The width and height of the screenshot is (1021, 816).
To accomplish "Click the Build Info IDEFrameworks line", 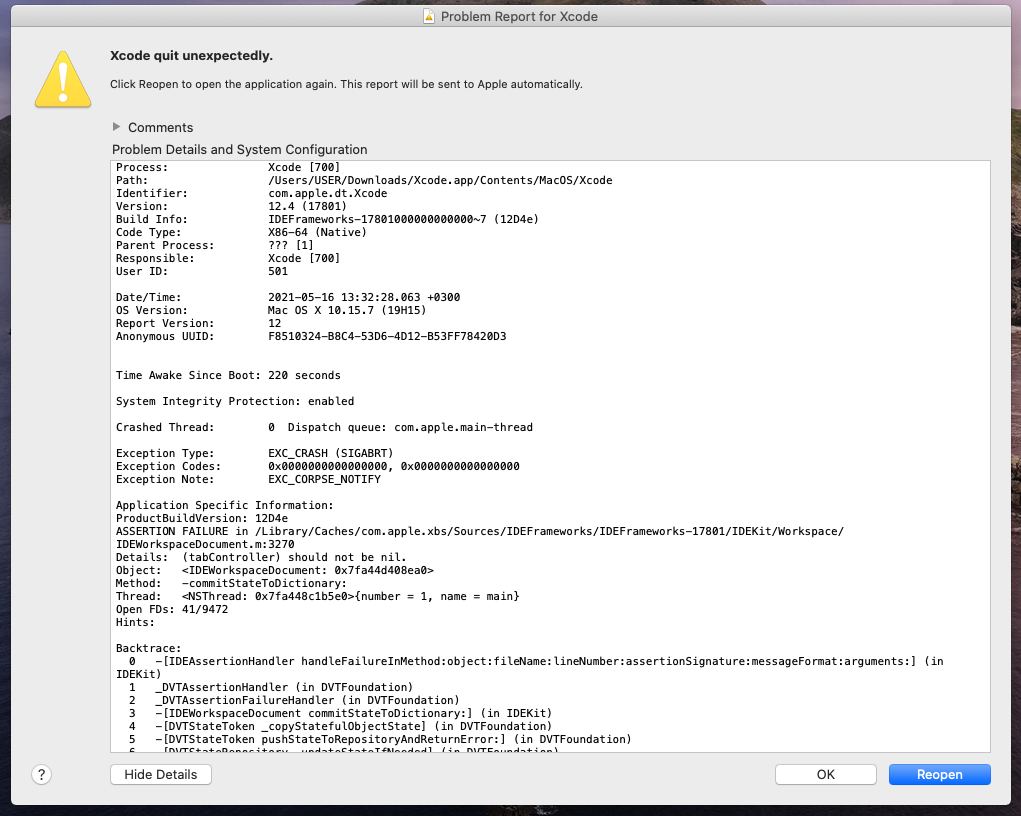I will coord(327,219).
